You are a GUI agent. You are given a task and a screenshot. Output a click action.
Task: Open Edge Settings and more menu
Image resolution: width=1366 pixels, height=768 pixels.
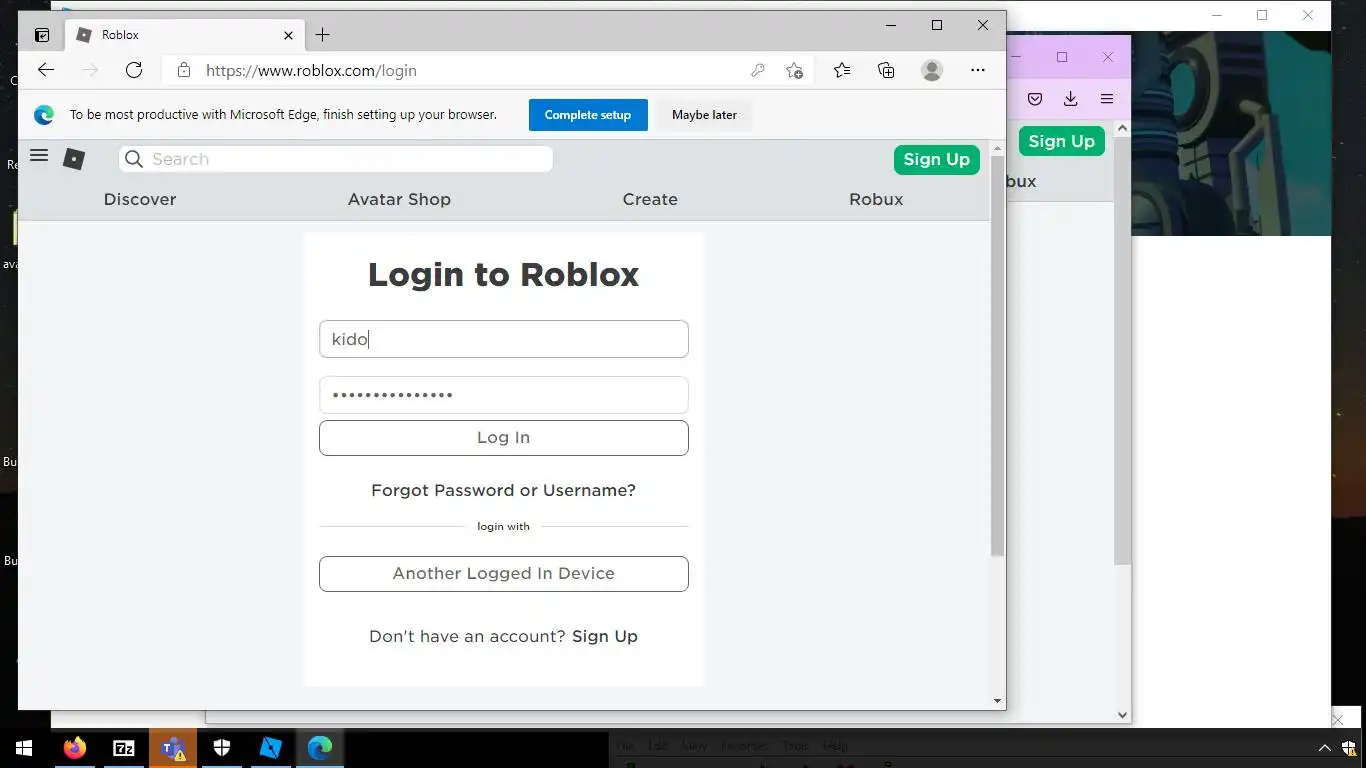[978, 70]
